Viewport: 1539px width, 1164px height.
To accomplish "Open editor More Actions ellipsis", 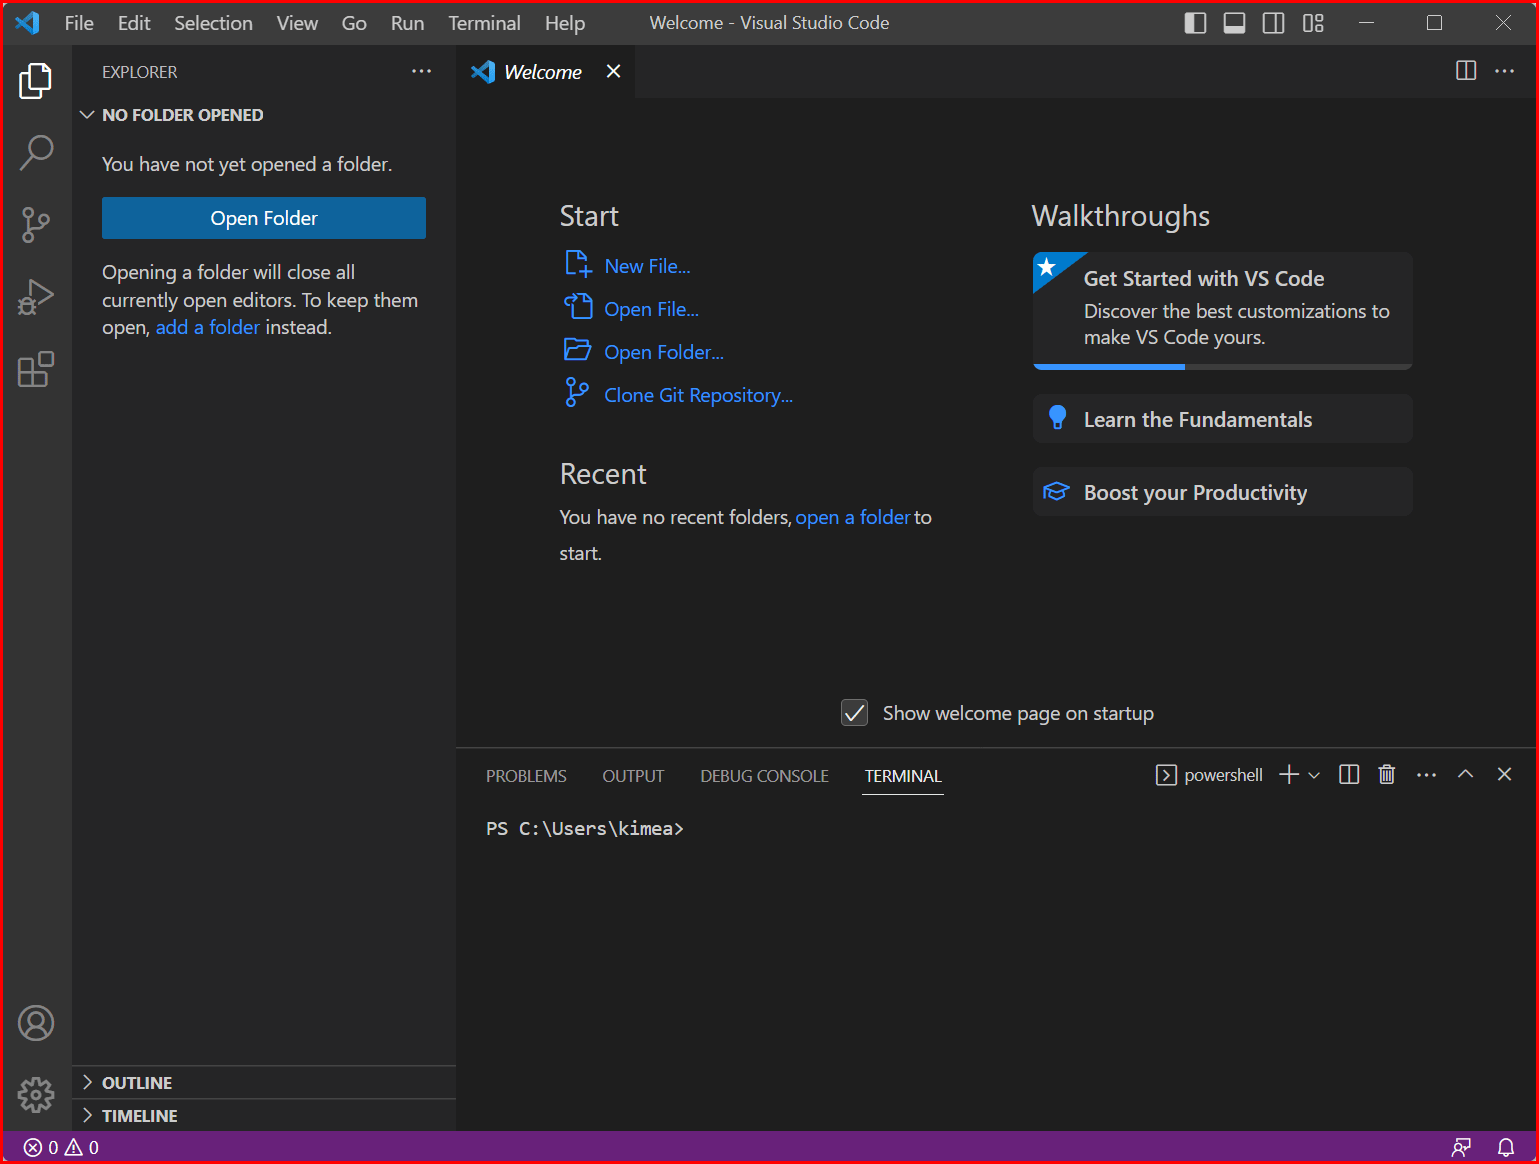I will (1504, 70).
